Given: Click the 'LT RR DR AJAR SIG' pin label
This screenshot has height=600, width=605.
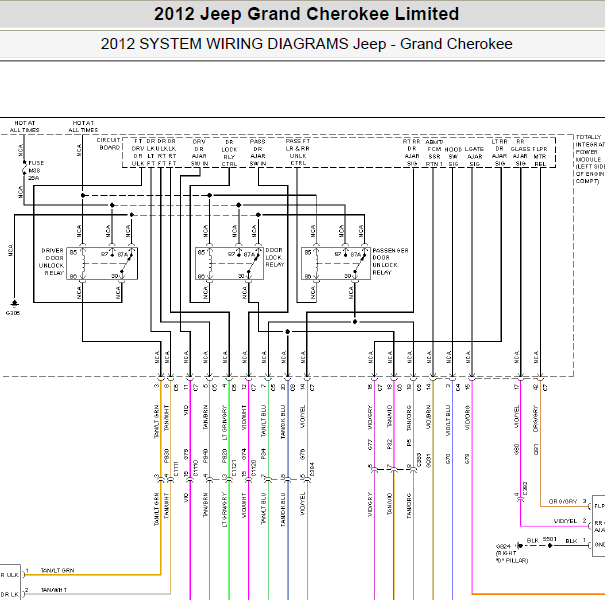Looking at the screenshot, I should click(499, 153).
